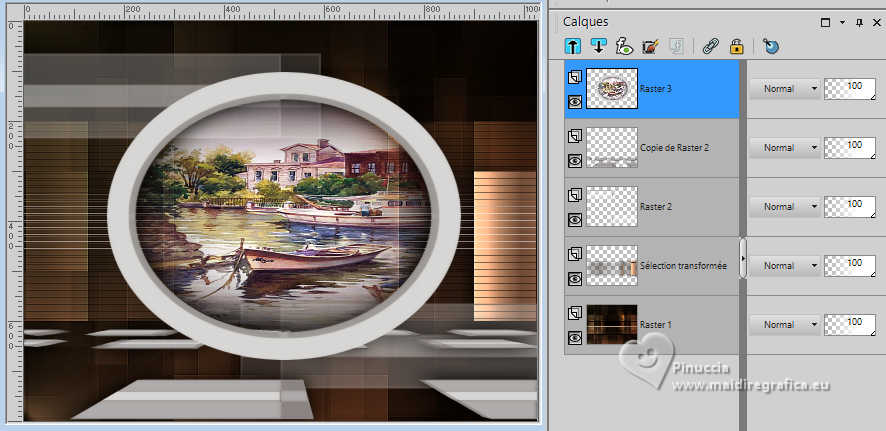Select the layer named Raster 2
The width and height of the screenshot is (886, 431).
(655, 207)
